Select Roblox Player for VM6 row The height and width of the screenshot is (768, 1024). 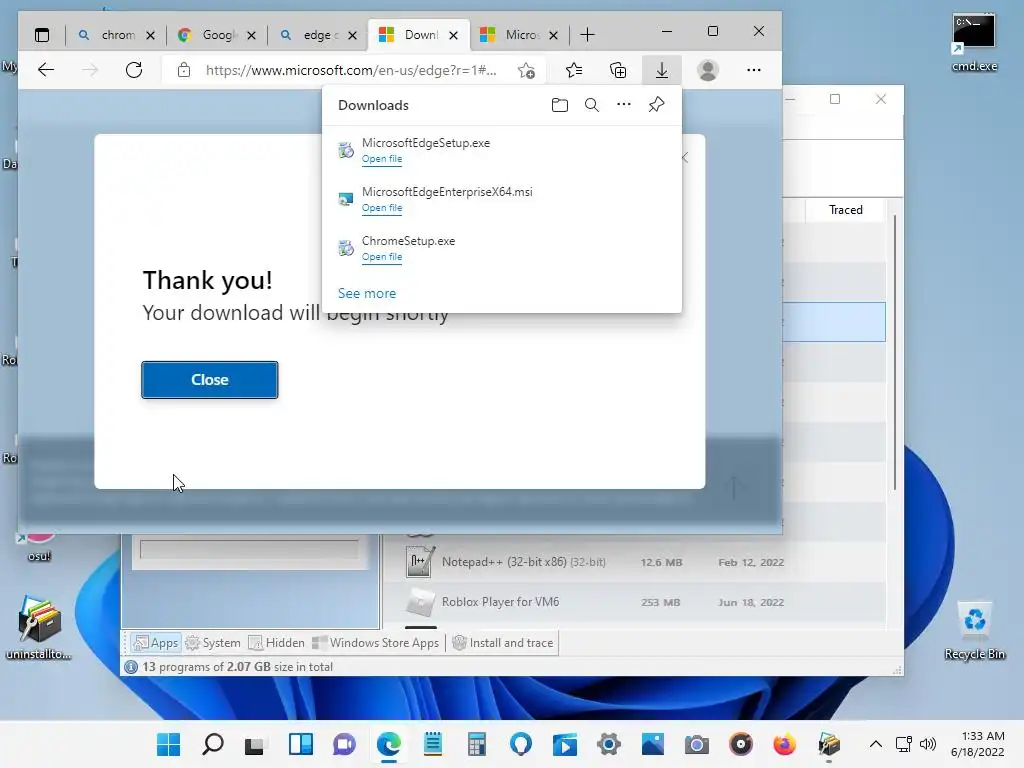tap(634, 602)
